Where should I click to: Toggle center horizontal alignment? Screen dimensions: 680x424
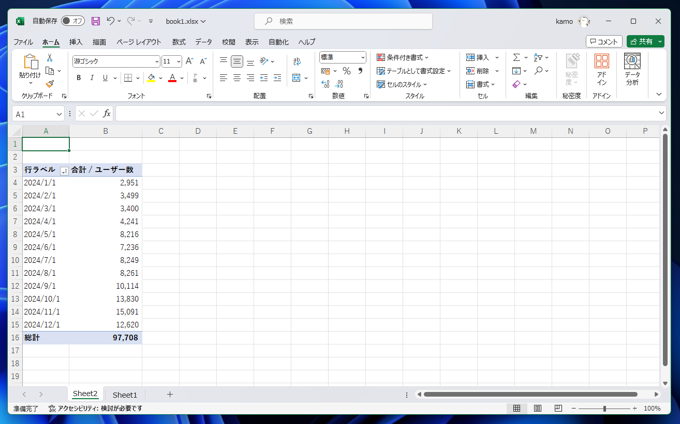(237, 78)
